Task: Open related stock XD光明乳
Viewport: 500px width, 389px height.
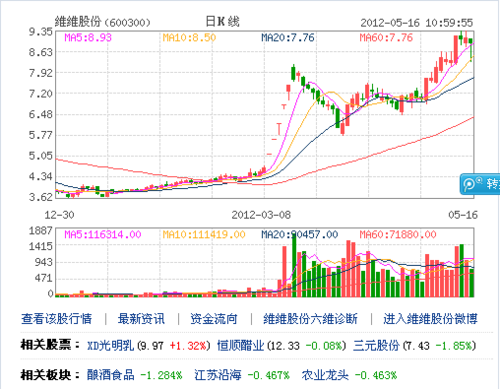Action: 110,345
